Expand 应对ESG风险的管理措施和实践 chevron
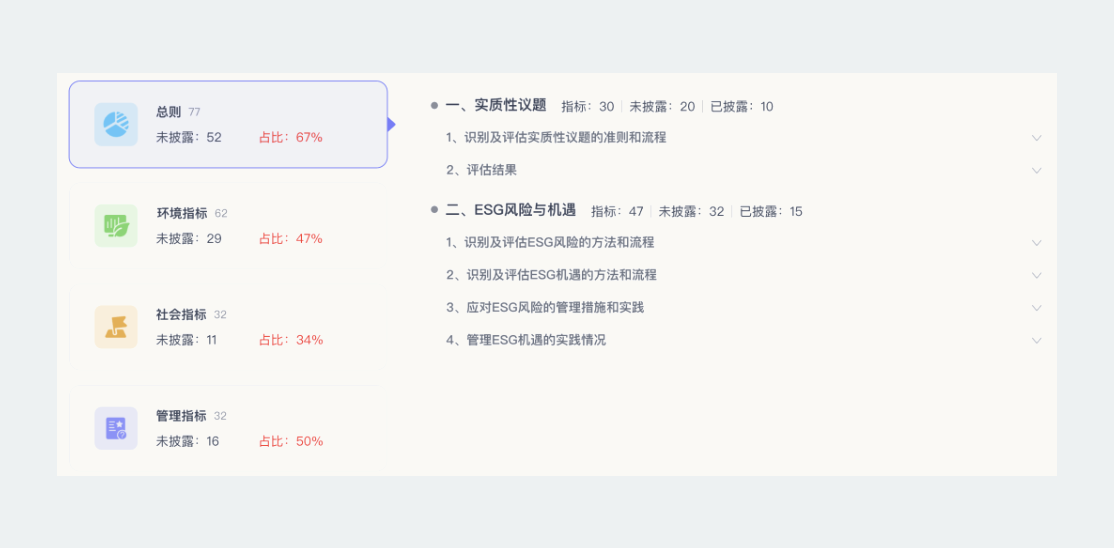 [1036, 308]
